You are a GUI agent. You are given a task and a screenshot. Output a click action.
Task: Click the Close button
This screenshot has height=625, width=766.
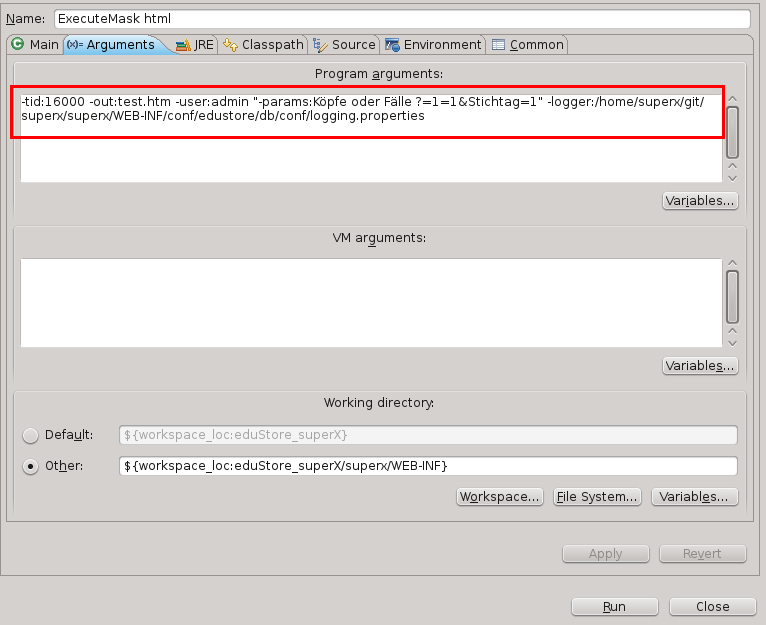712,606
